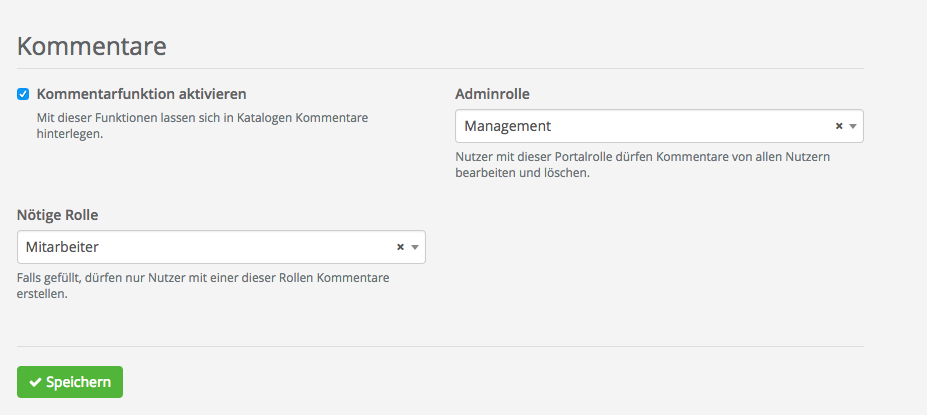This screenshot has height=415, width=927.
Task: Click the 'Kommentarfunktion aktivieren' label text
Action: point(141,94)
